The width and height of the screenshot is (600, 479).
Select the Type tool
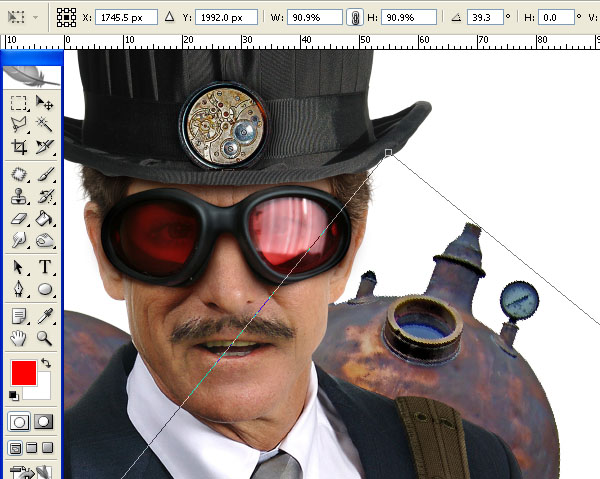44,267
